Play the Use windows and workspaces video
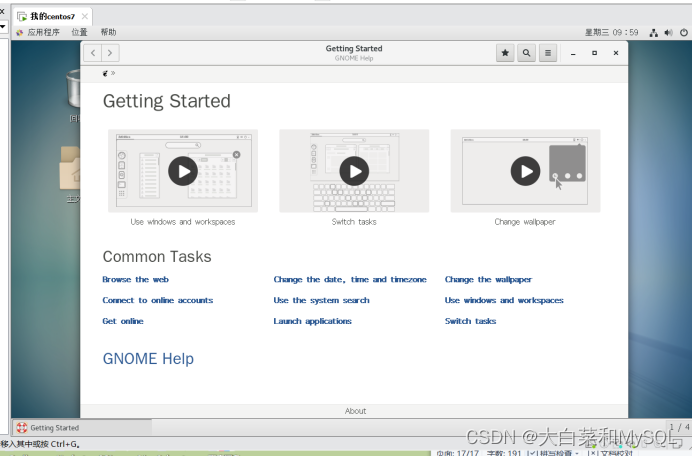 (x=183, y=171)
